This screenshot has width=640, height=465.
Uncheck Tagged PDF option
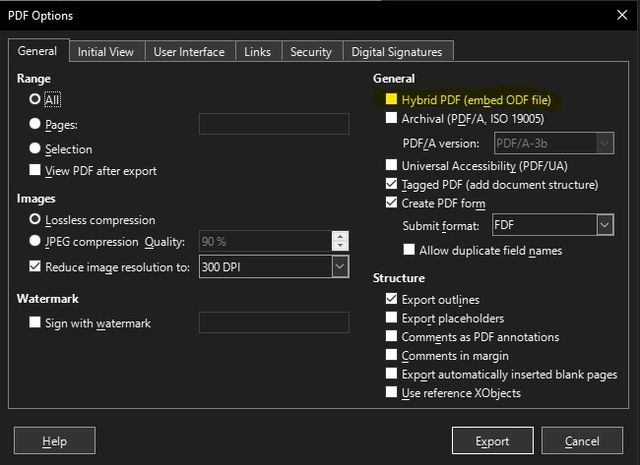pos(392,185)
